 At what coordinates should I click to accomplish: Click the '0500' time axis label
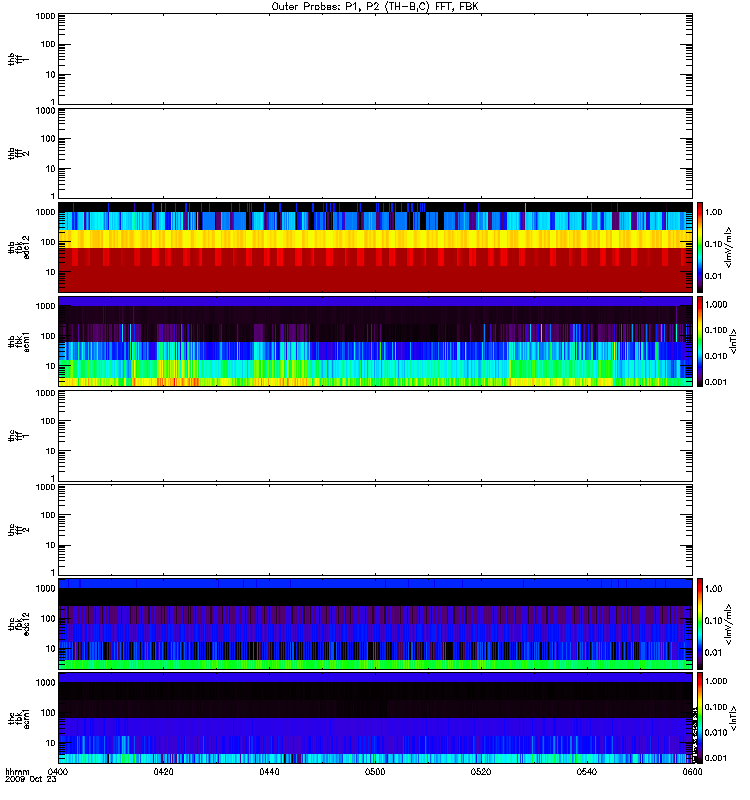[x=375, y=771]
